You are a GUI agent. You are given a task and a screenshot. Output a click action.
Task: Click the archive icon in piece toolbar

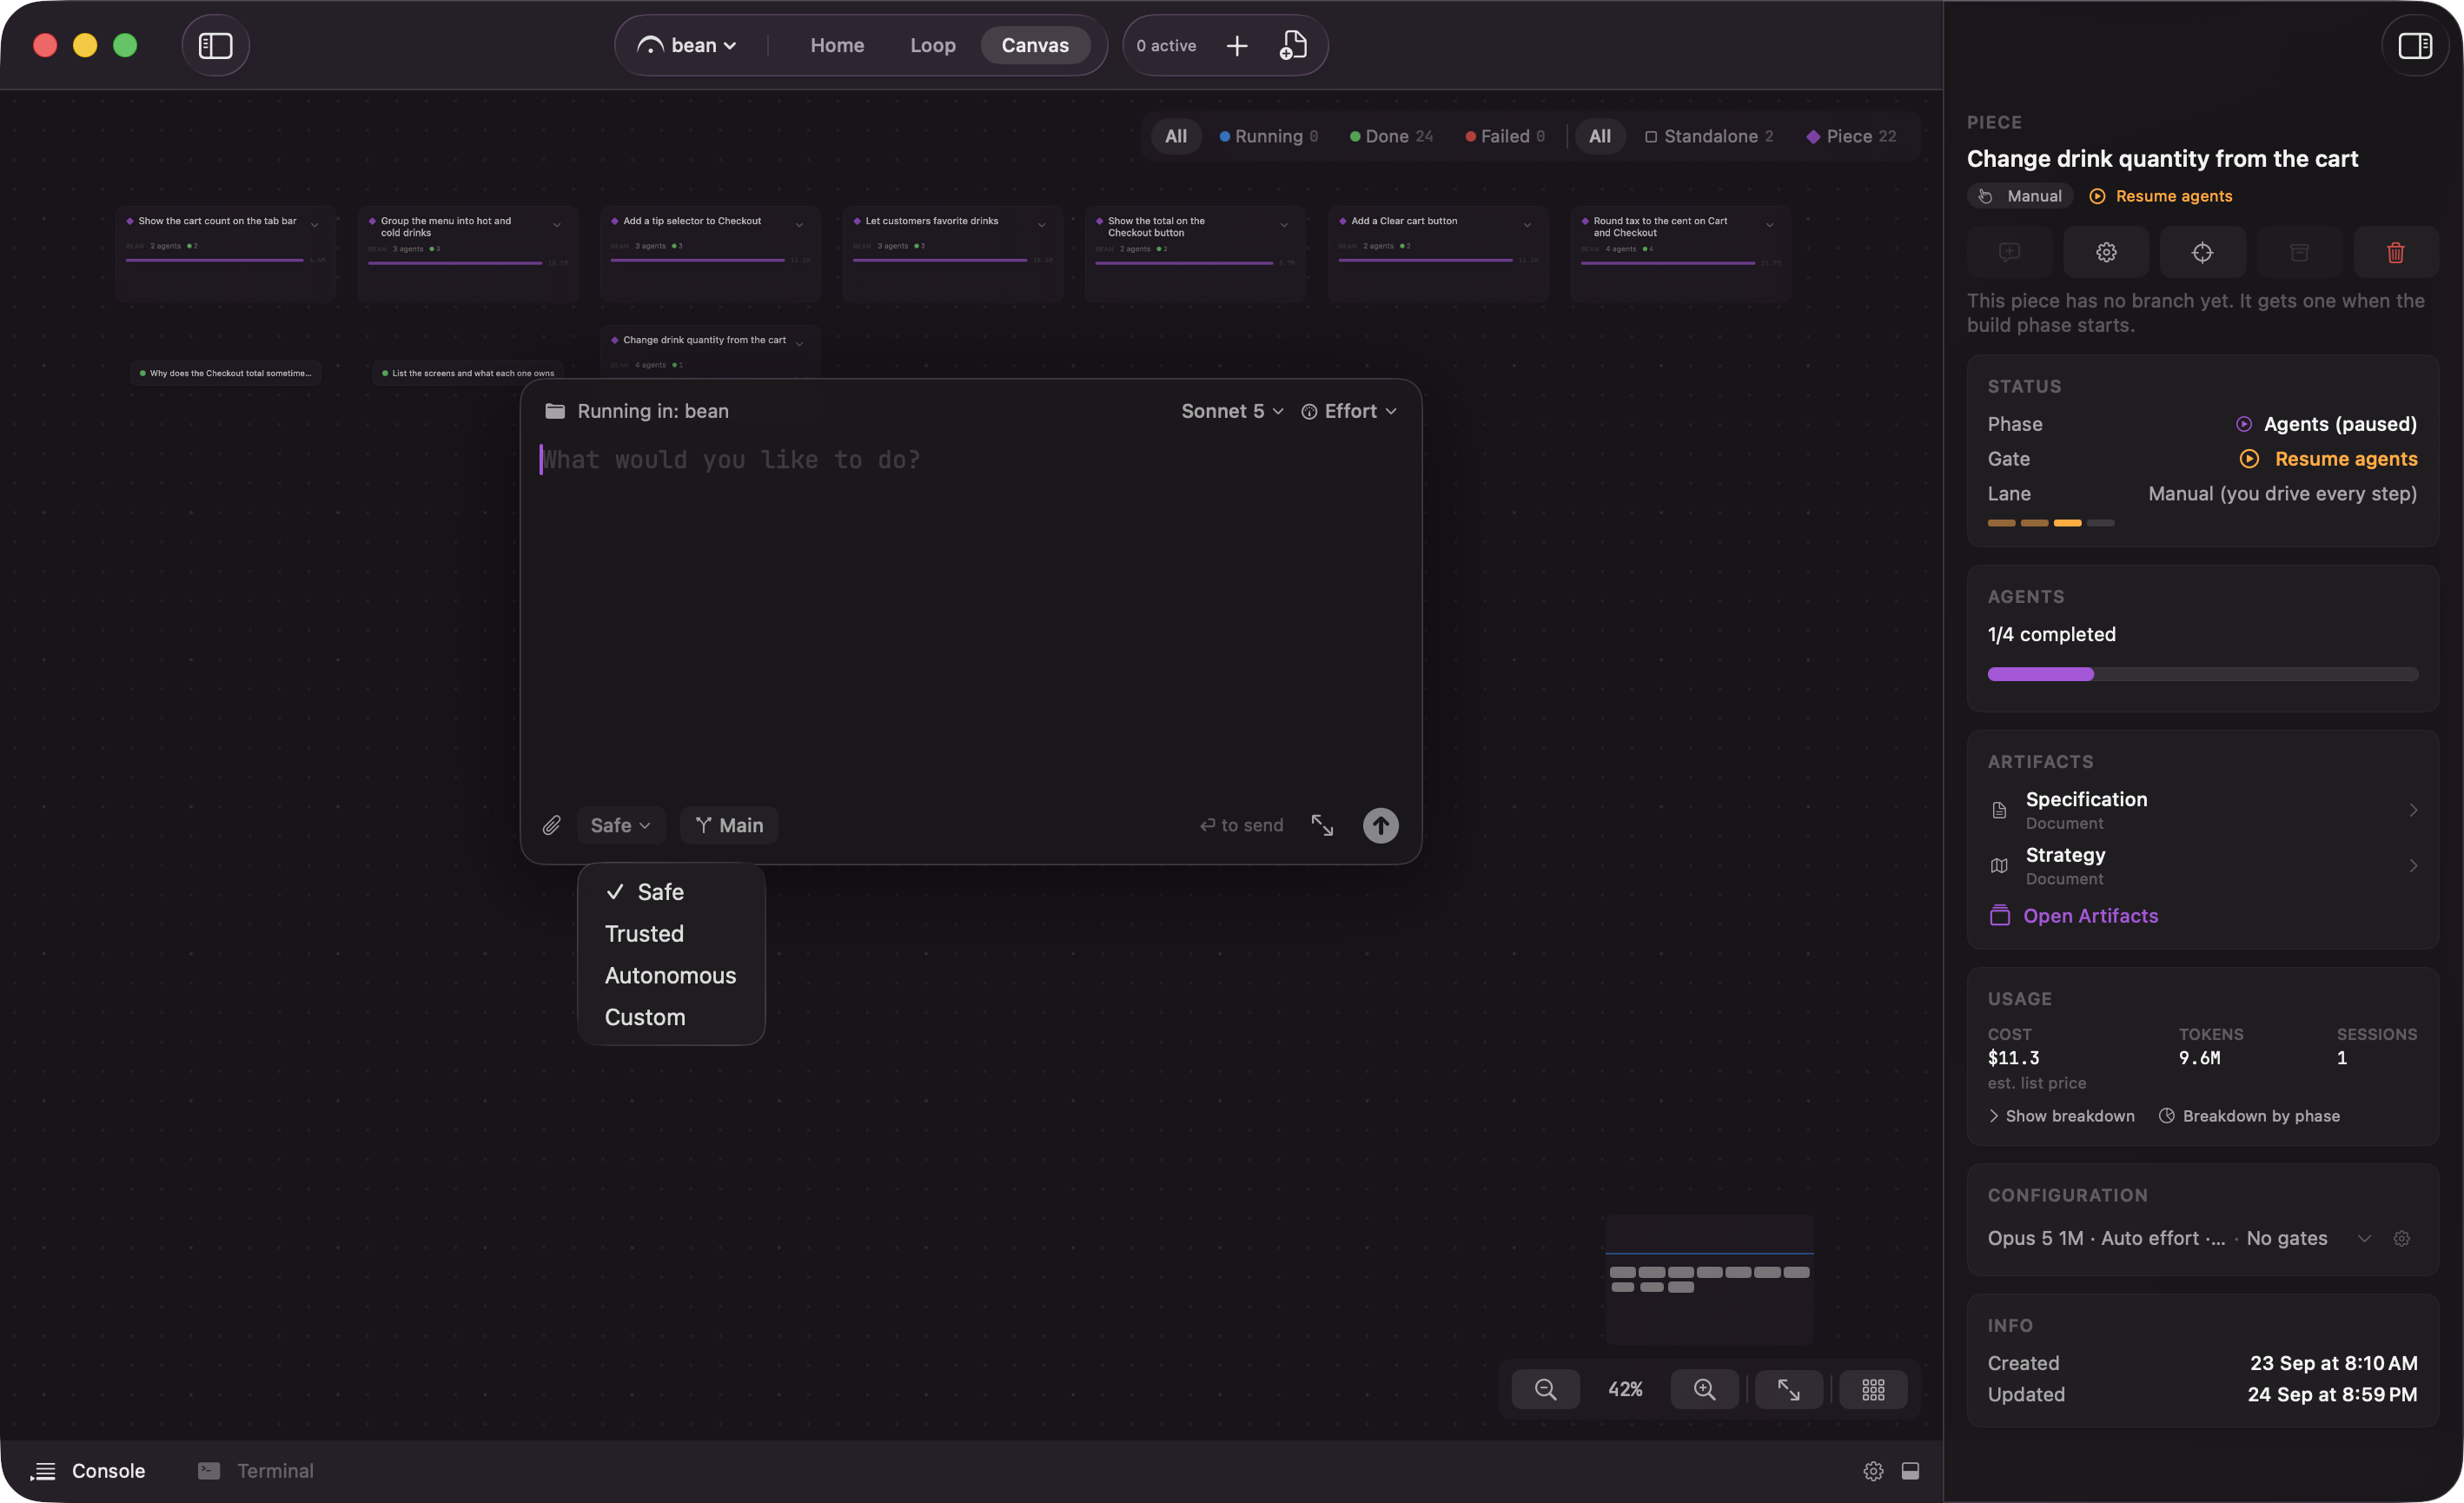2299,252
